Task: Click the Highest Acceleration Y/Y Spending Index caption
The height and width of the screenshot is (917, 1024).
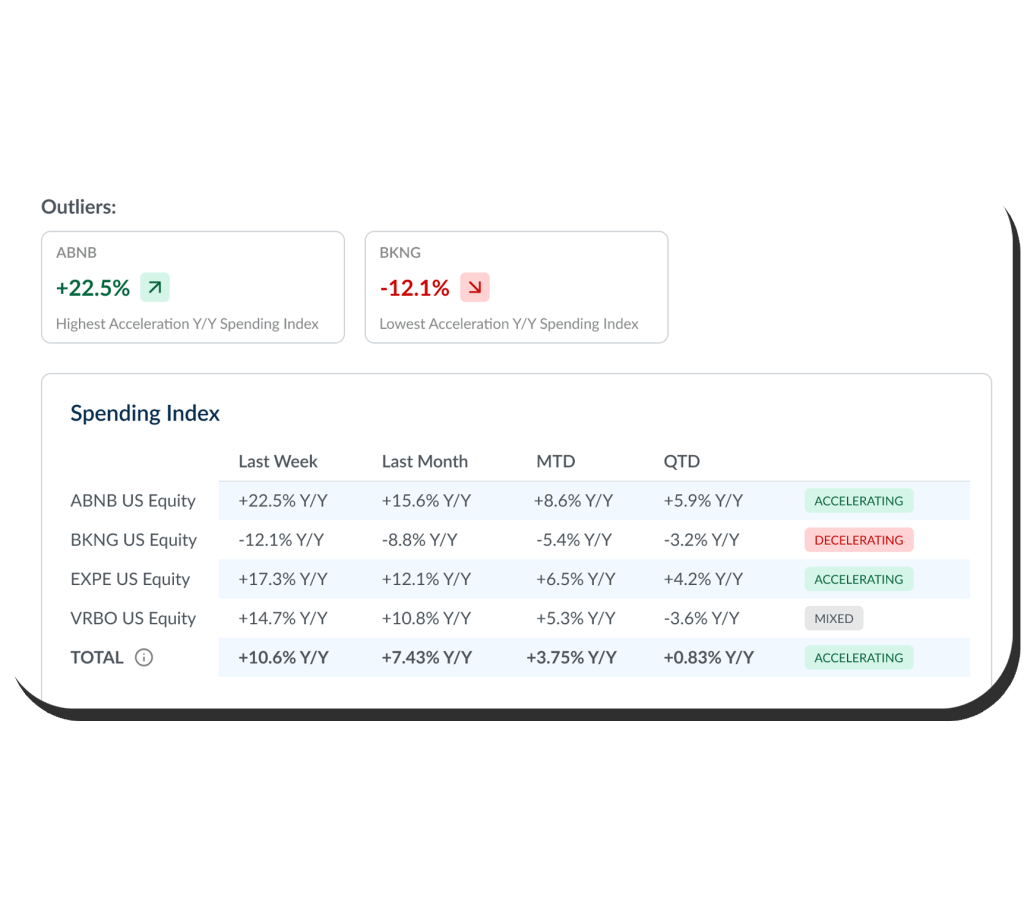Action: [187, 324]
